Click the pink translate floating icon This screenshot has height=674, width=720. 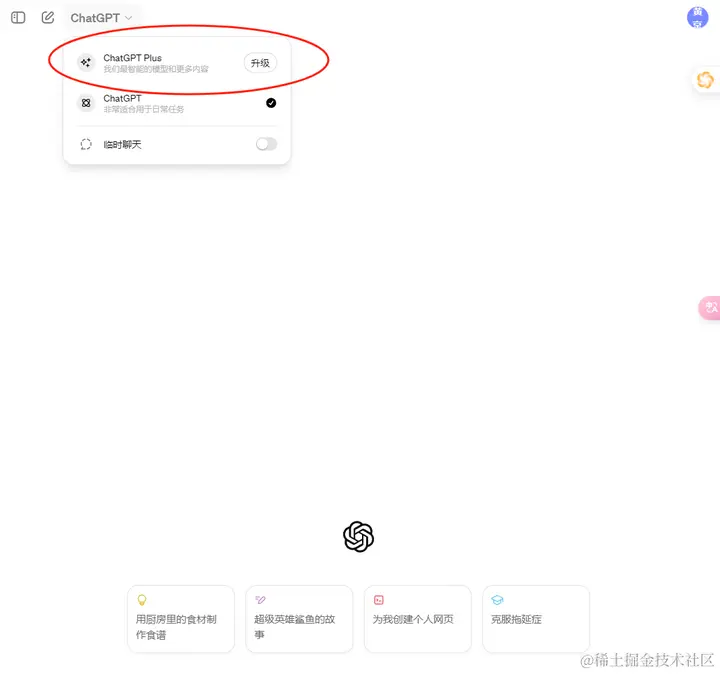(x=710, y=307)
